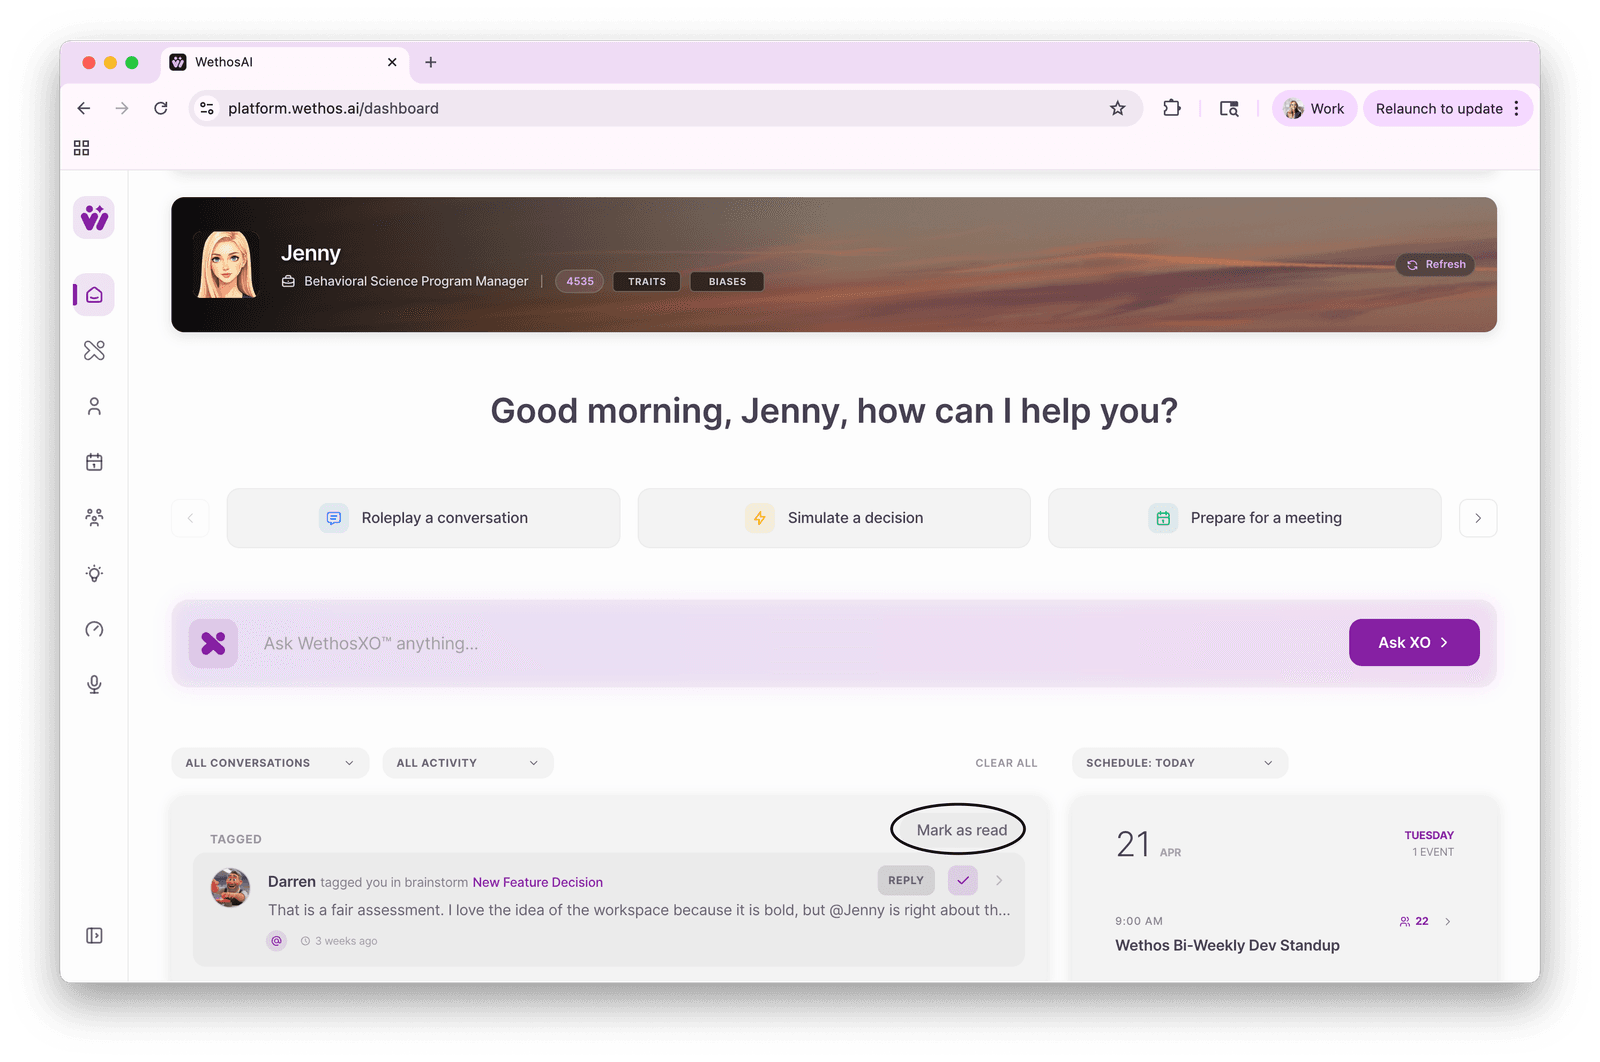Open the teams group sidebar icon
The width and height of the screenshot is (1600, 1062).
pyautogui.click(x=94, y=517)
